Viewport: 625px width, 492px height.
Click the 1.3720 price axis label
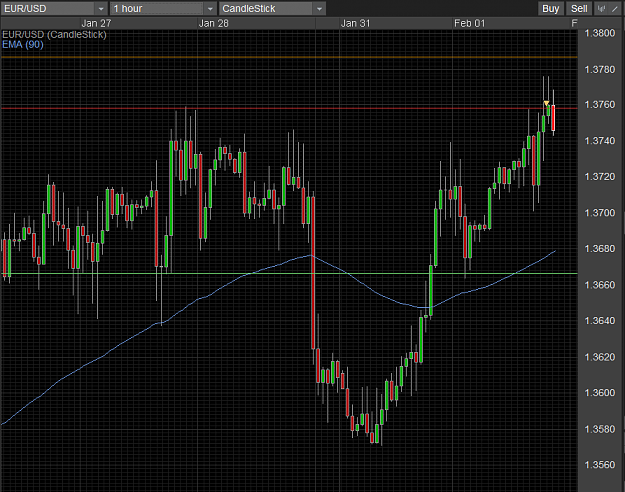tap(599, 177)
